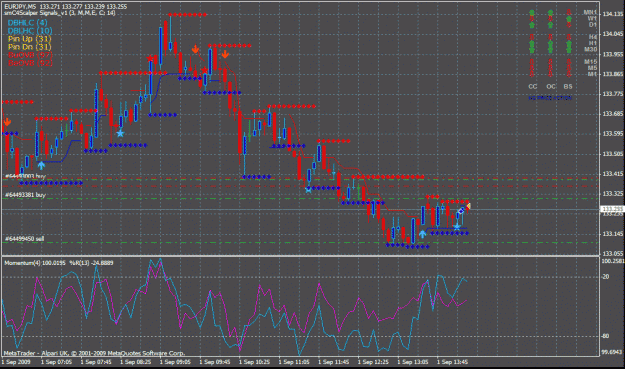Select the red star signal before the 134.135 peak
Screen dimensions: 625x369
150,59
